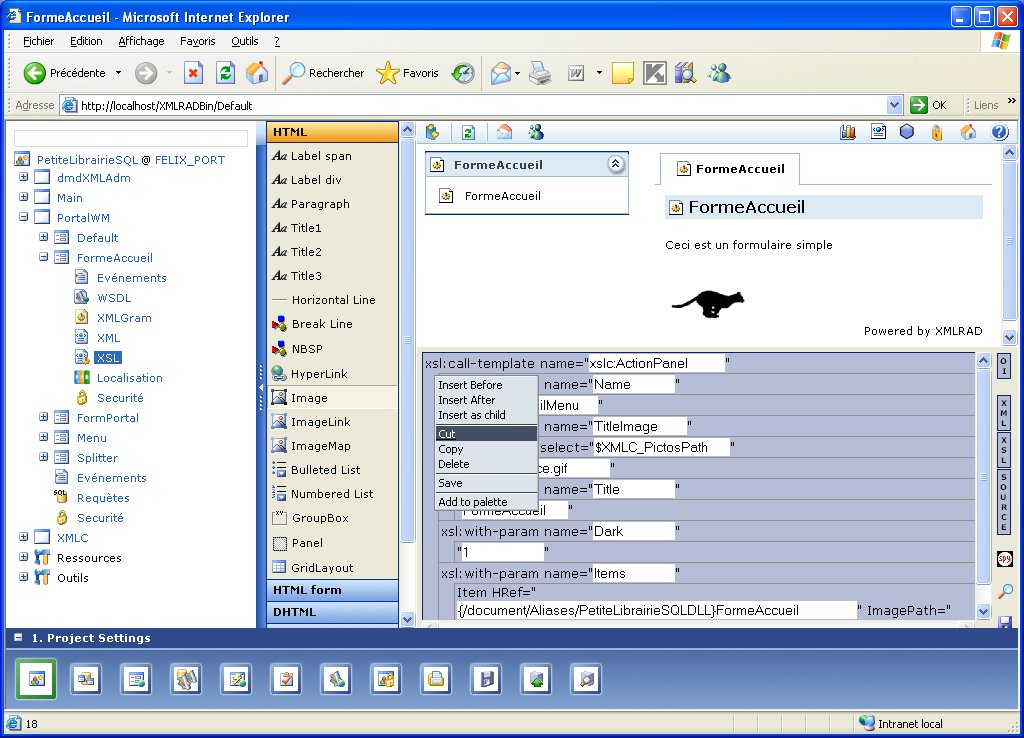Click the vertical SOURCE button

1004,502
